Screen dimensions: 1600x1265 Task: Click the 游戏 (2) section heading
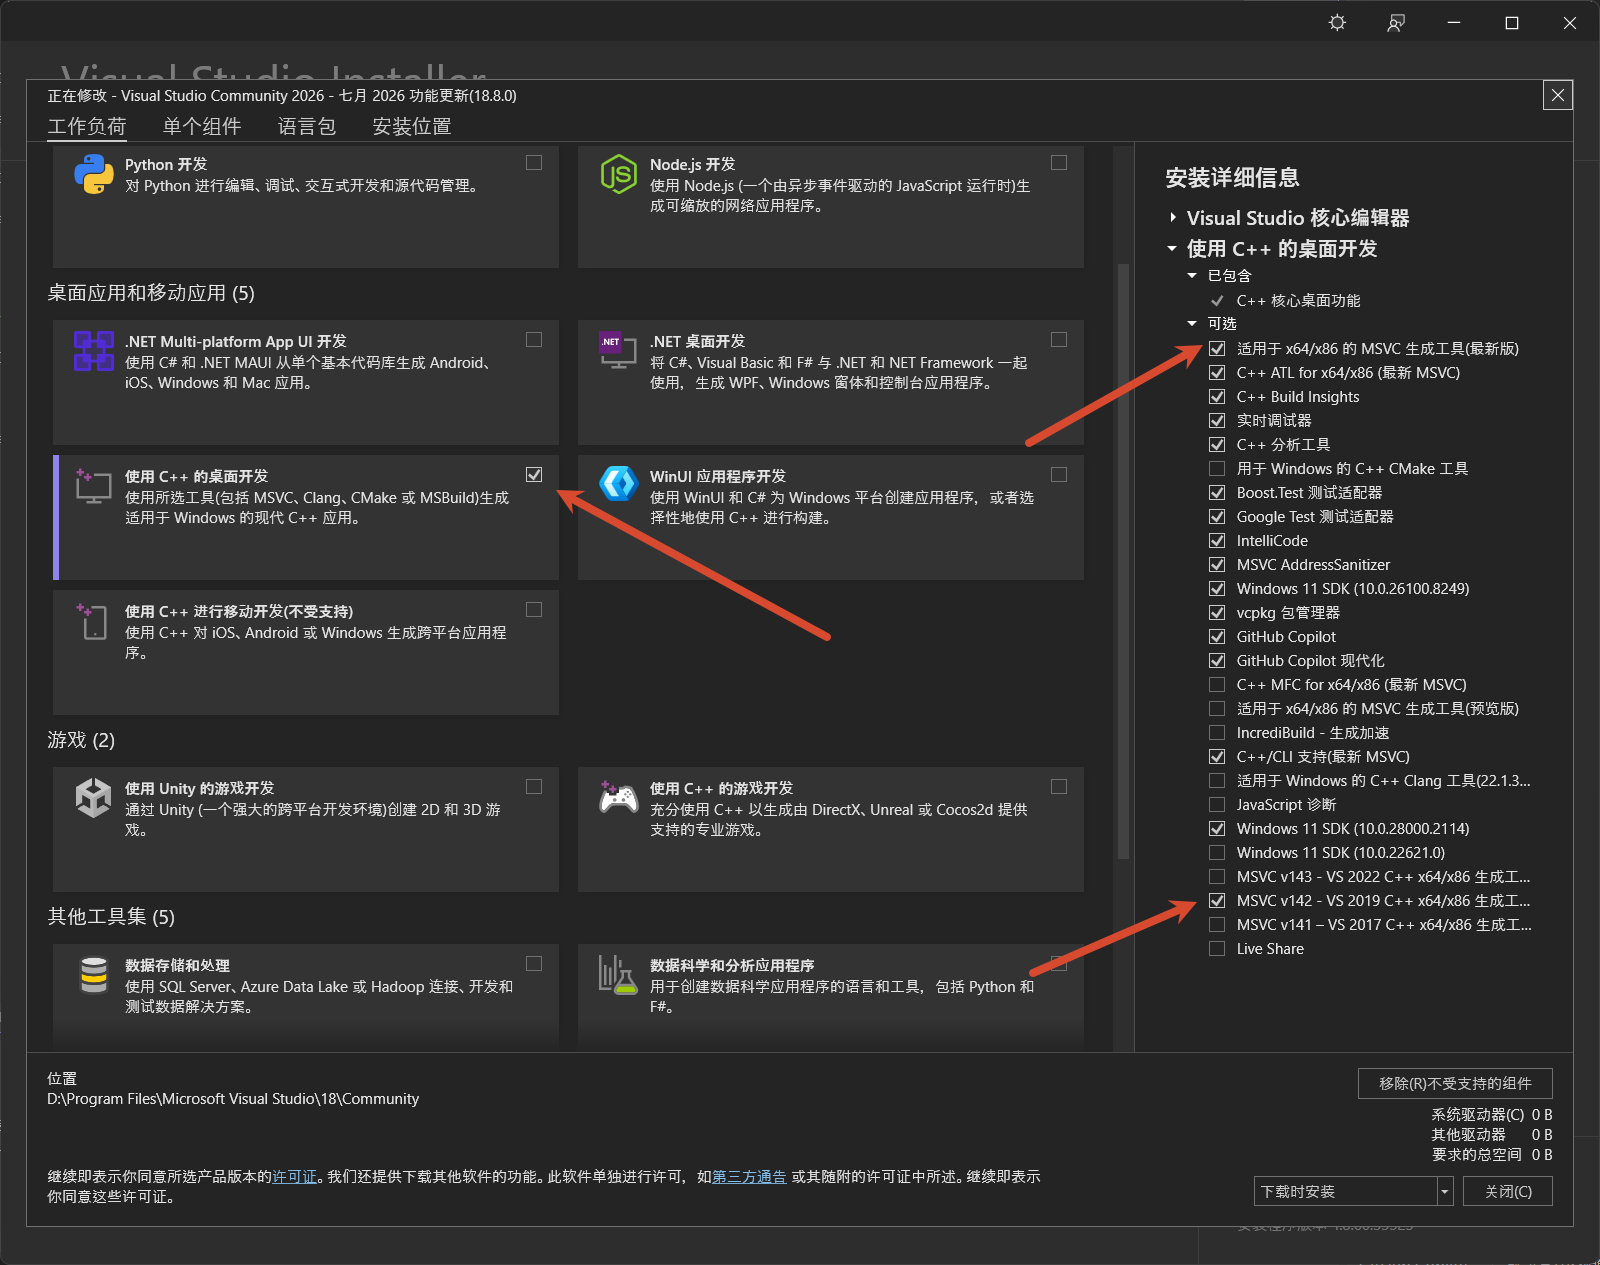coord(81,740)
